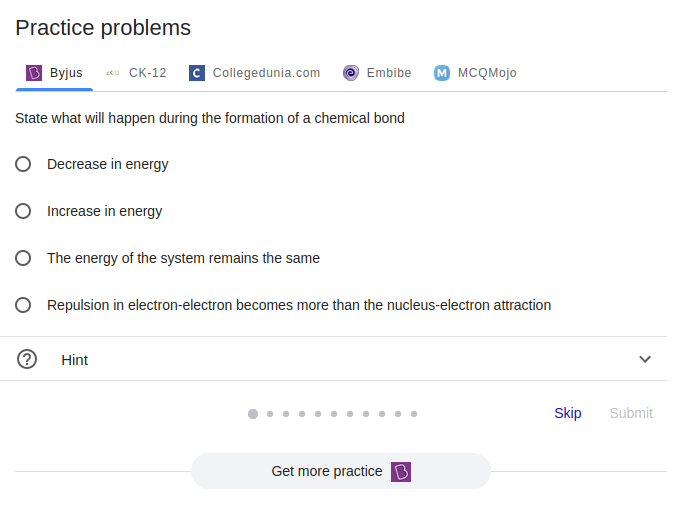Switch to the CK-12 tab
The width and height of the screenshot is (682, 509).
[x=147, y=73]
